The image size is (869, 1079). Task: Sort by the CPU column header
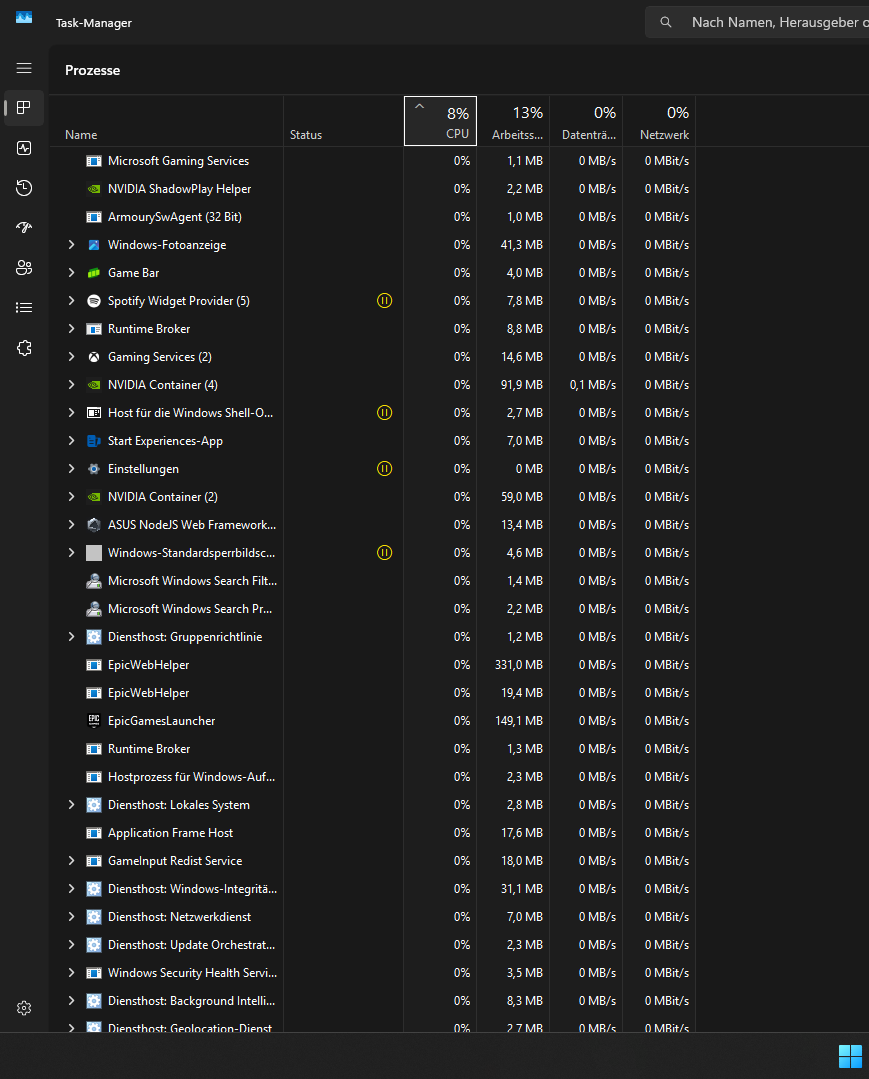[440, 121]
